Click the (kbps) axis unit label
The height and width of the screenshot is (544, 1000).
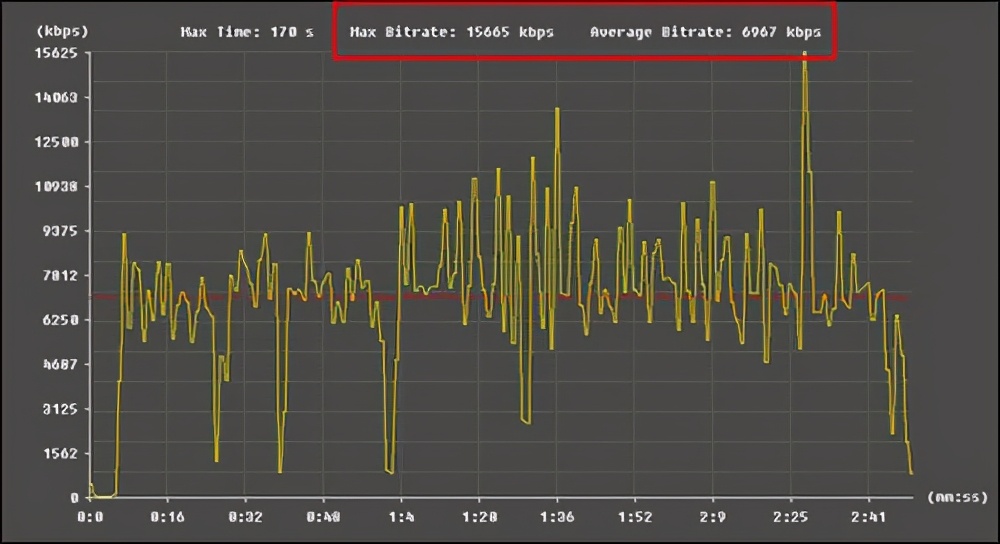[x=62, y=31]
